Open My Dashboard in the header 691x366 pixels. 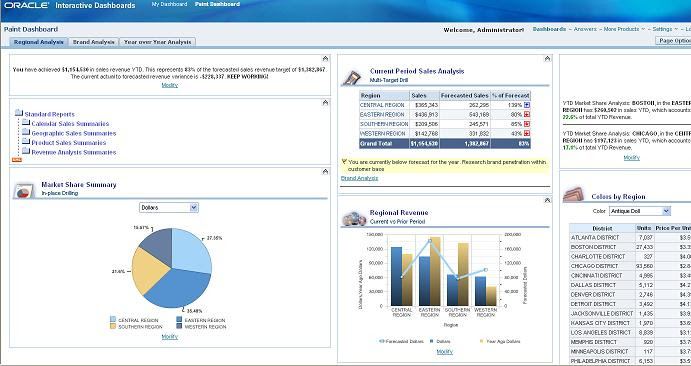[169, 4]
